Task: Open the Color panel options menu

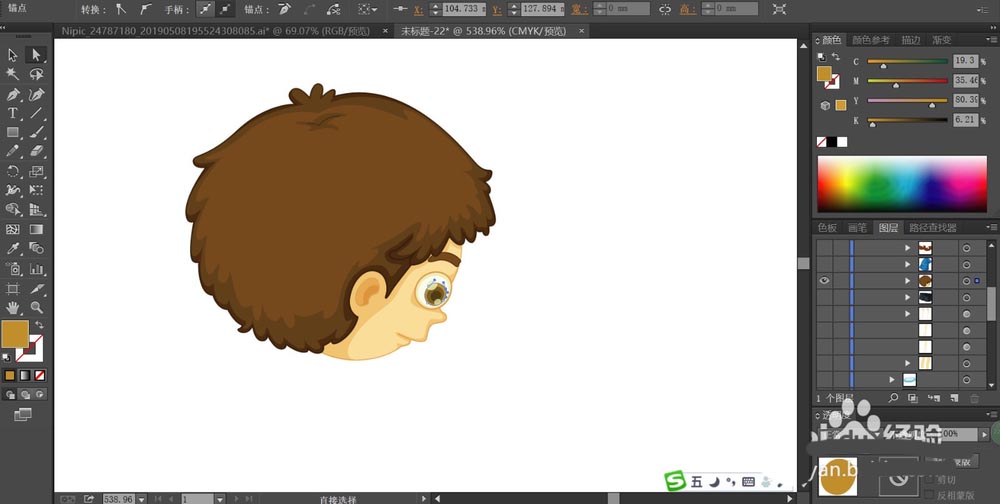Action: 990,40
